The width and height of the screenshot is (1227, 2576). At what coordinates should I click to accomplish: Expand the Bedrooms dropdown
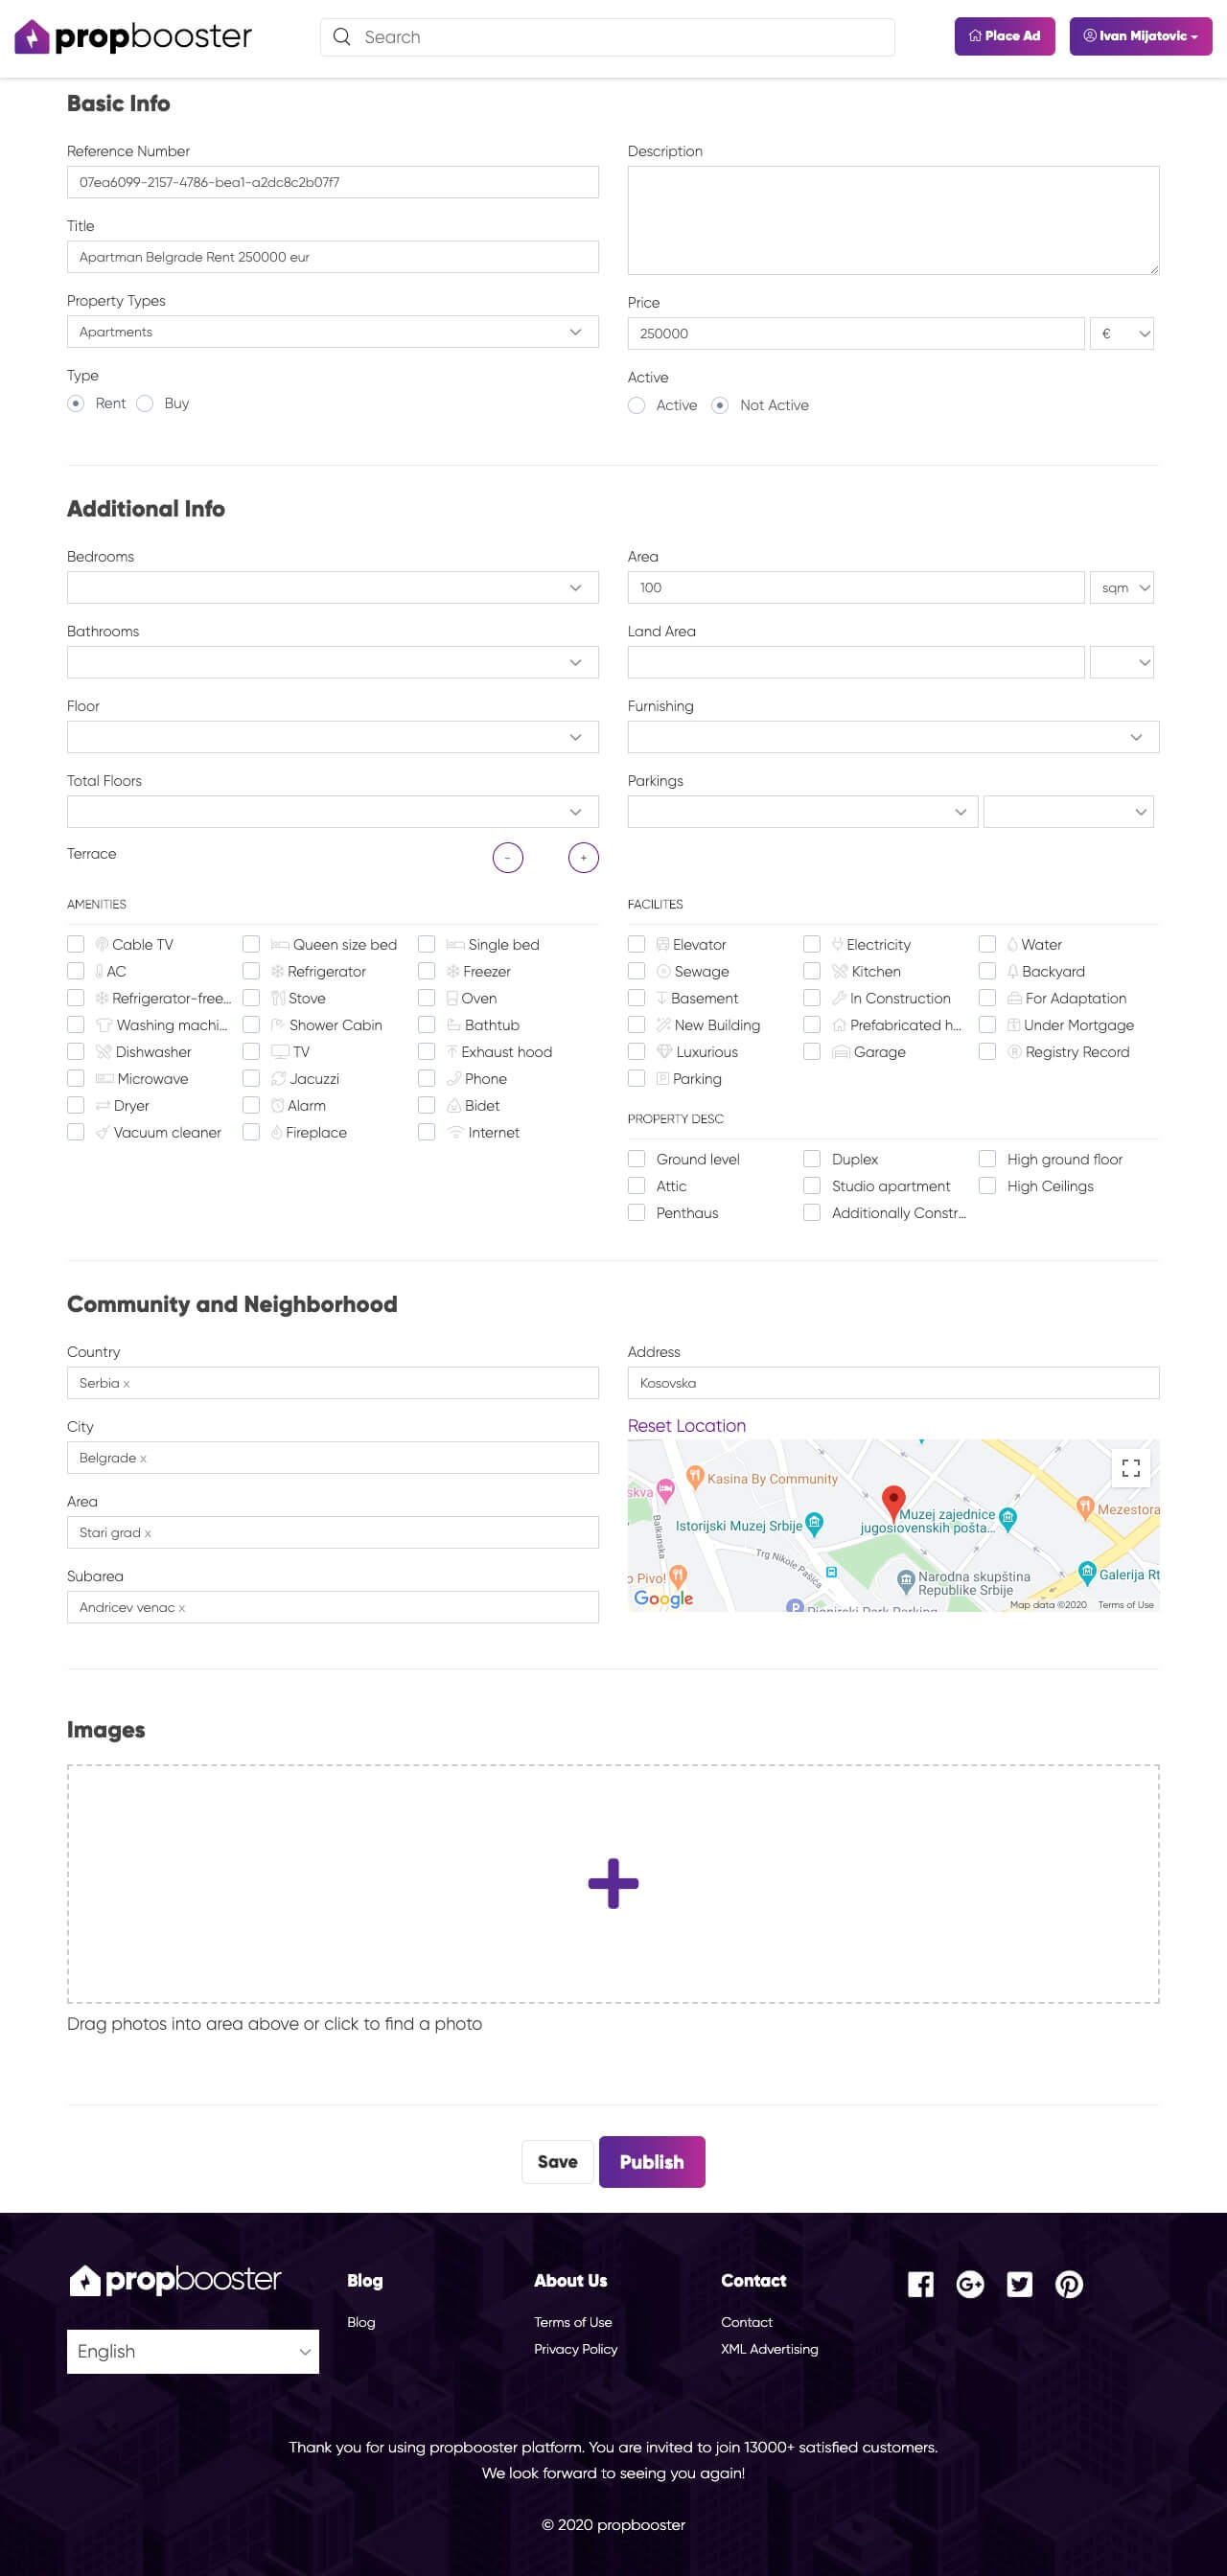(332, 587)
